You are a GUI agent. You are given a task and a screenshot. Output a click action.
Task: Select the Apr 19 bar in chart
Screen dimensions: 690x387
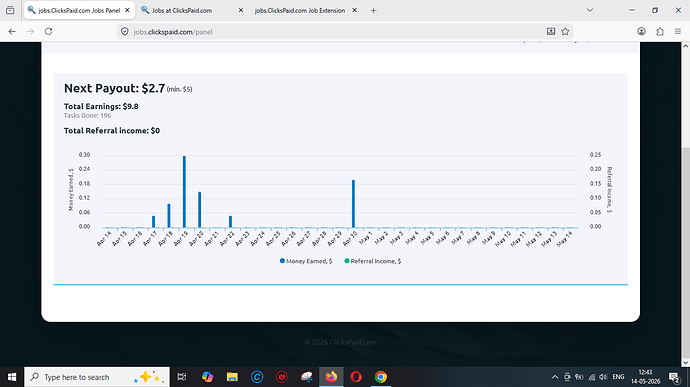pos(184,192)
